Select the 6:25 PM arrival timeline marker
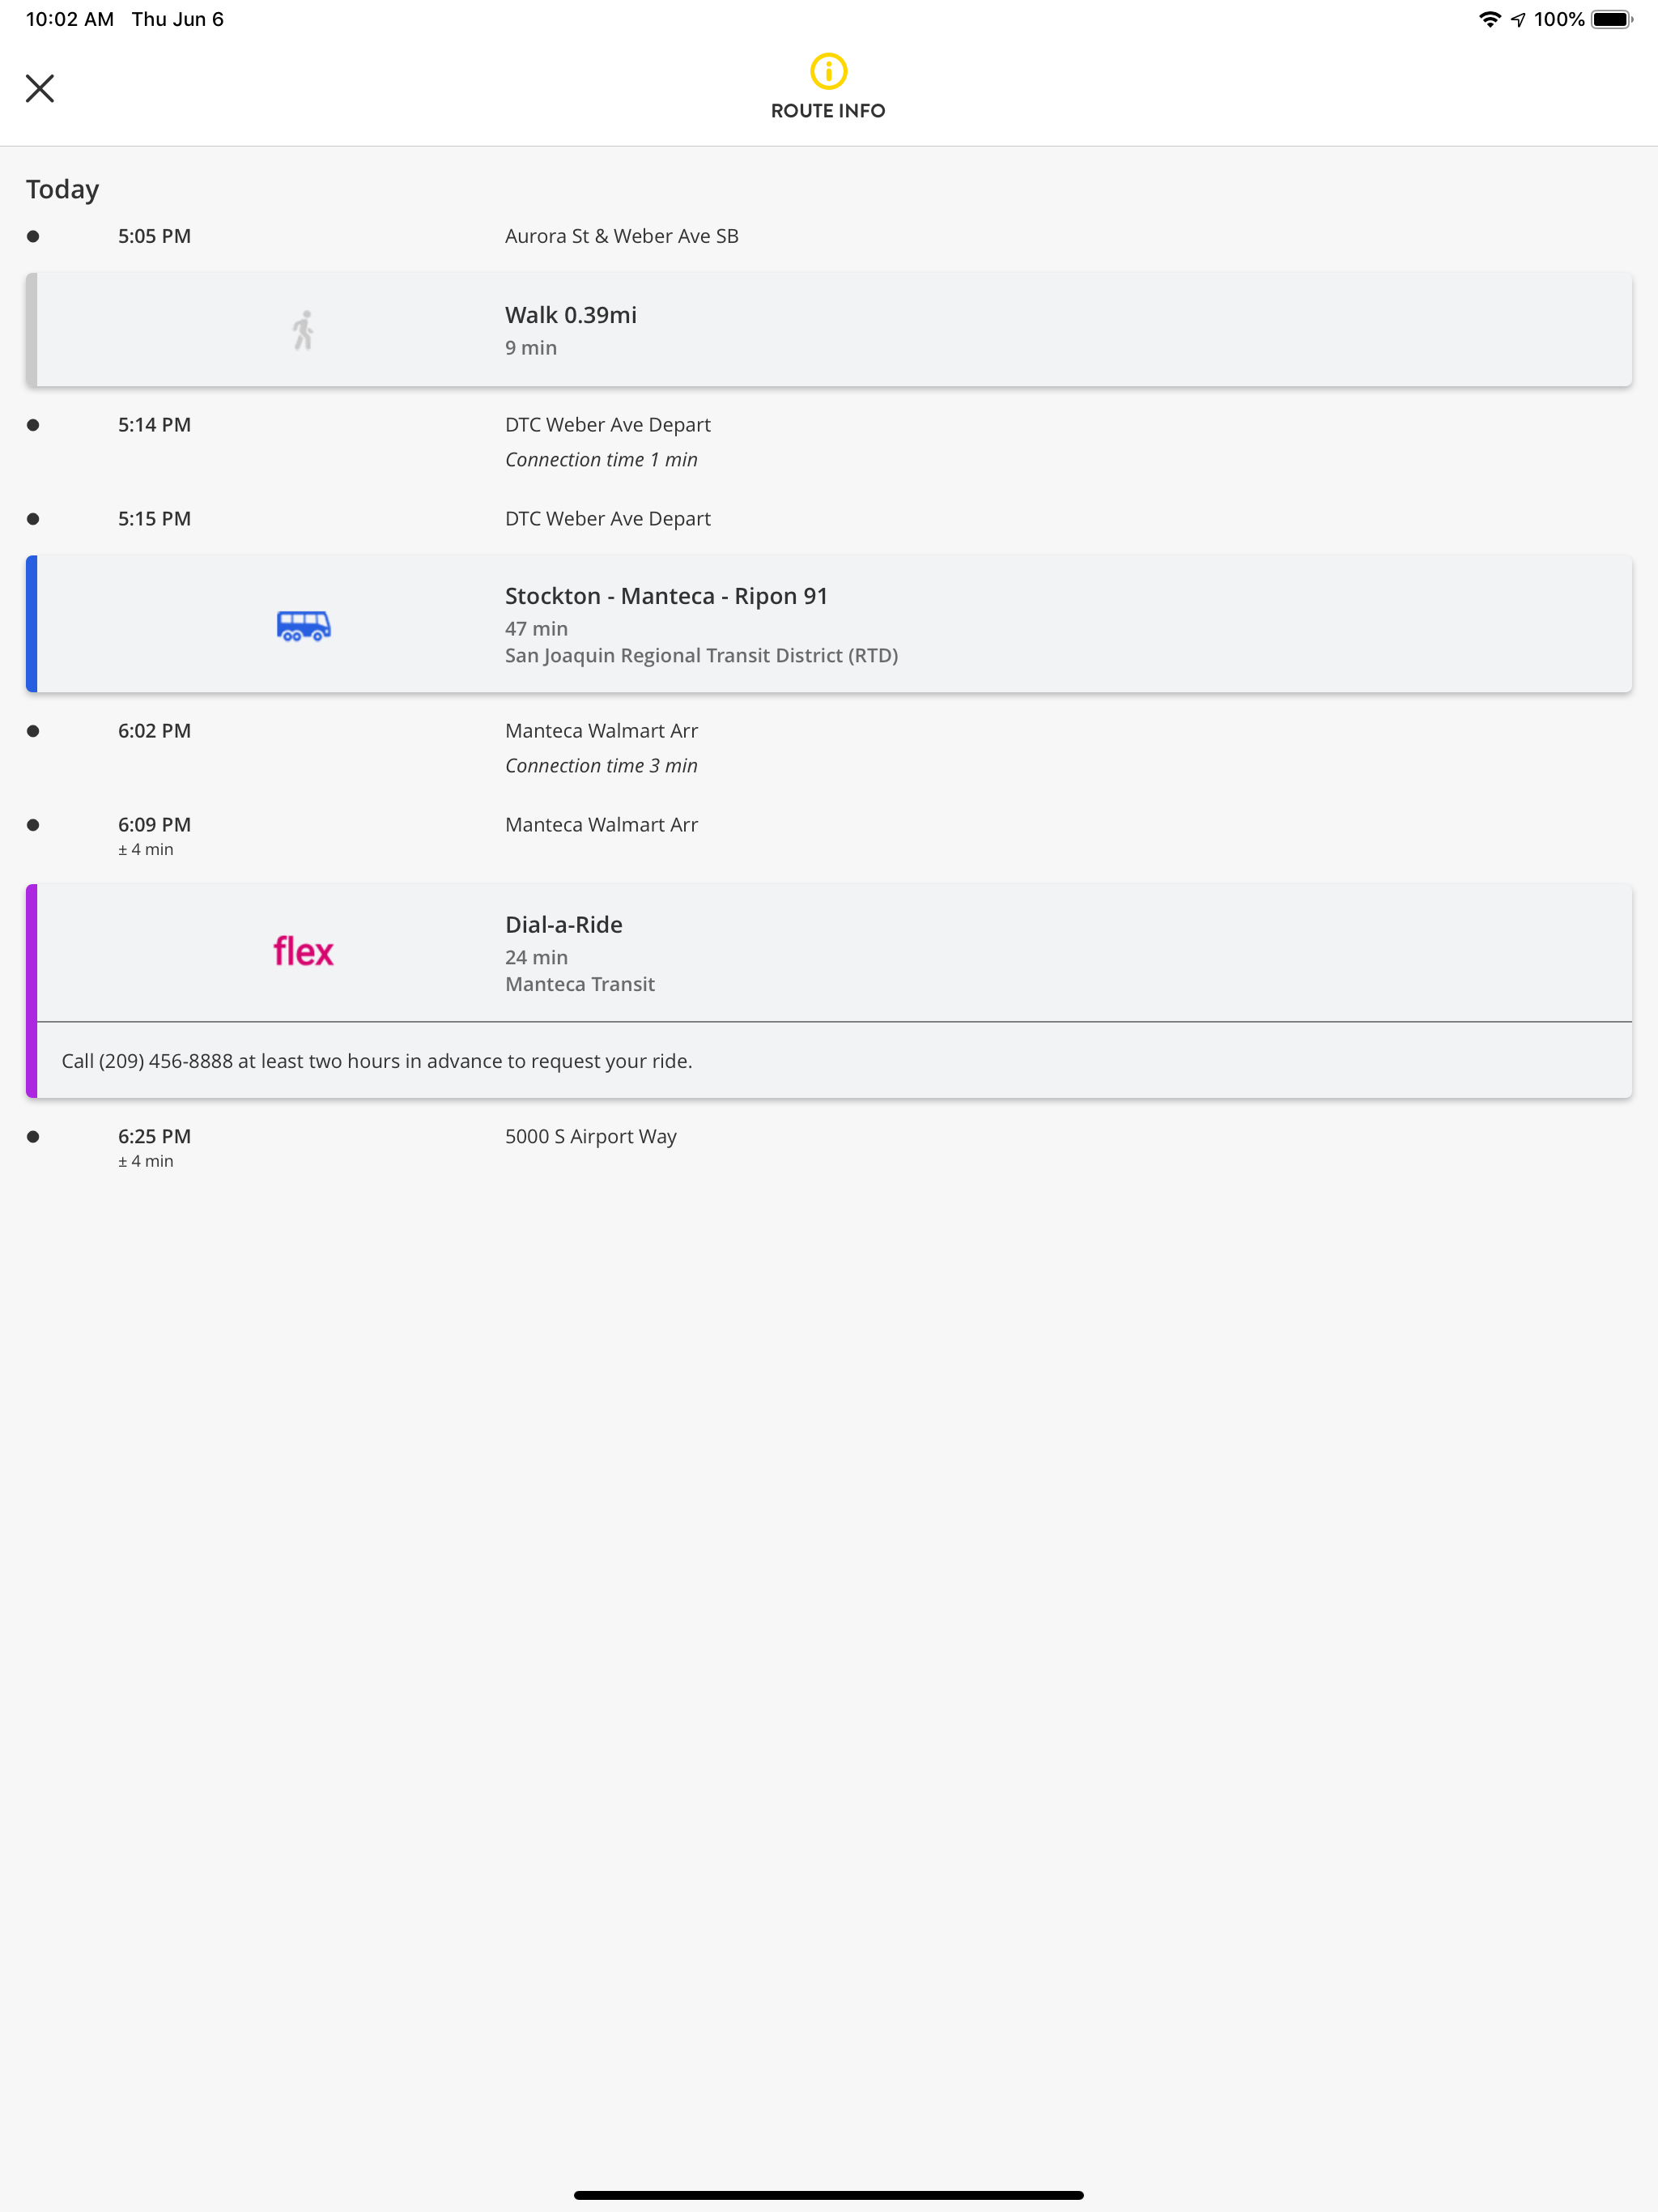The width and height of the screenshot is (1658, 2212). [33, 1136]
